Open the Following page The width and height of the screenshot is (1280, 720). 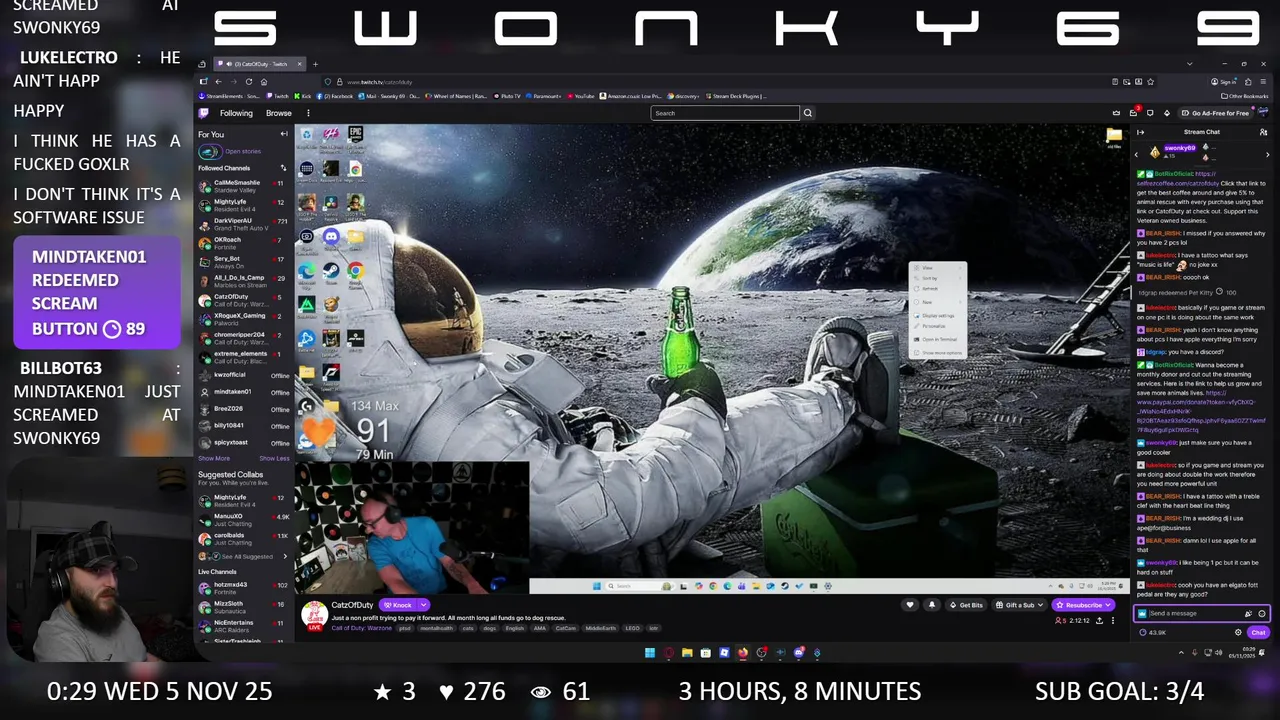point(236,113)
